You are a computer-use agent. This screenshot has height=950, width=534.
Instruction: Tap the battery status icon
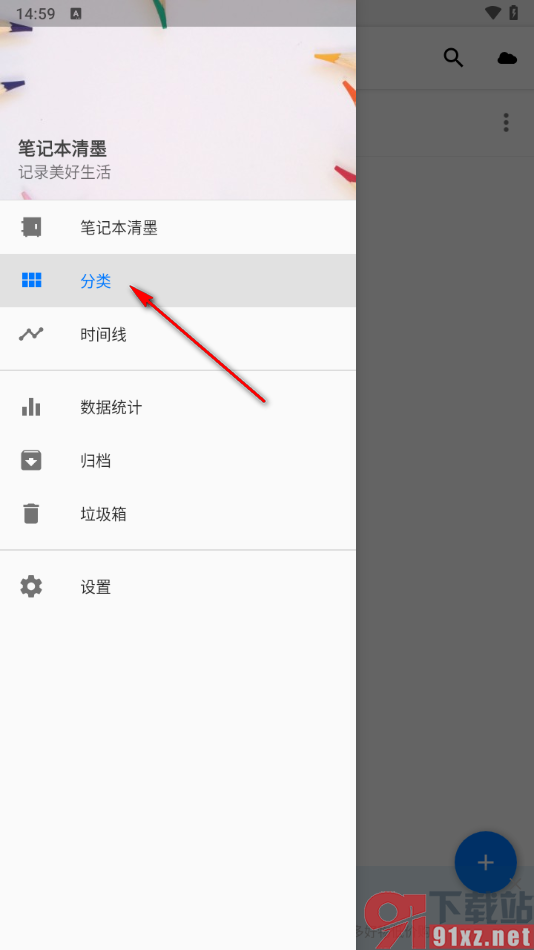click(513, 13)
